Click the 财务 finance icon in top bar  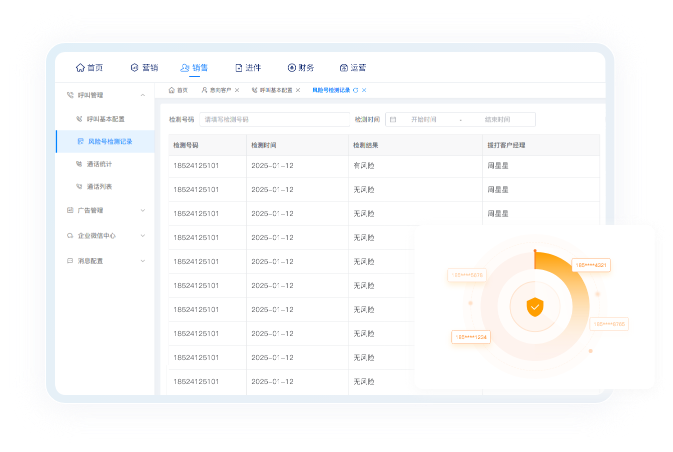[291, 68]
